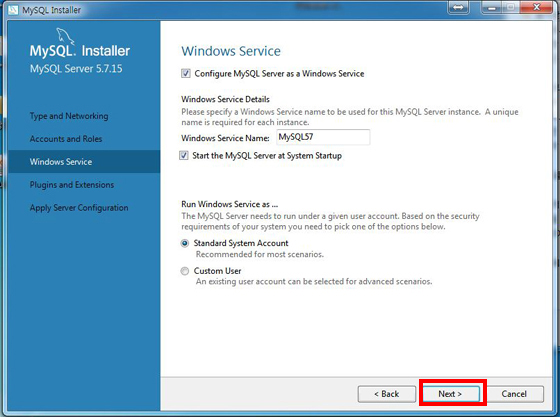This screenshot has height=417, width=560.
Task: Select the Custom User radio button
Action: point(185,271)
